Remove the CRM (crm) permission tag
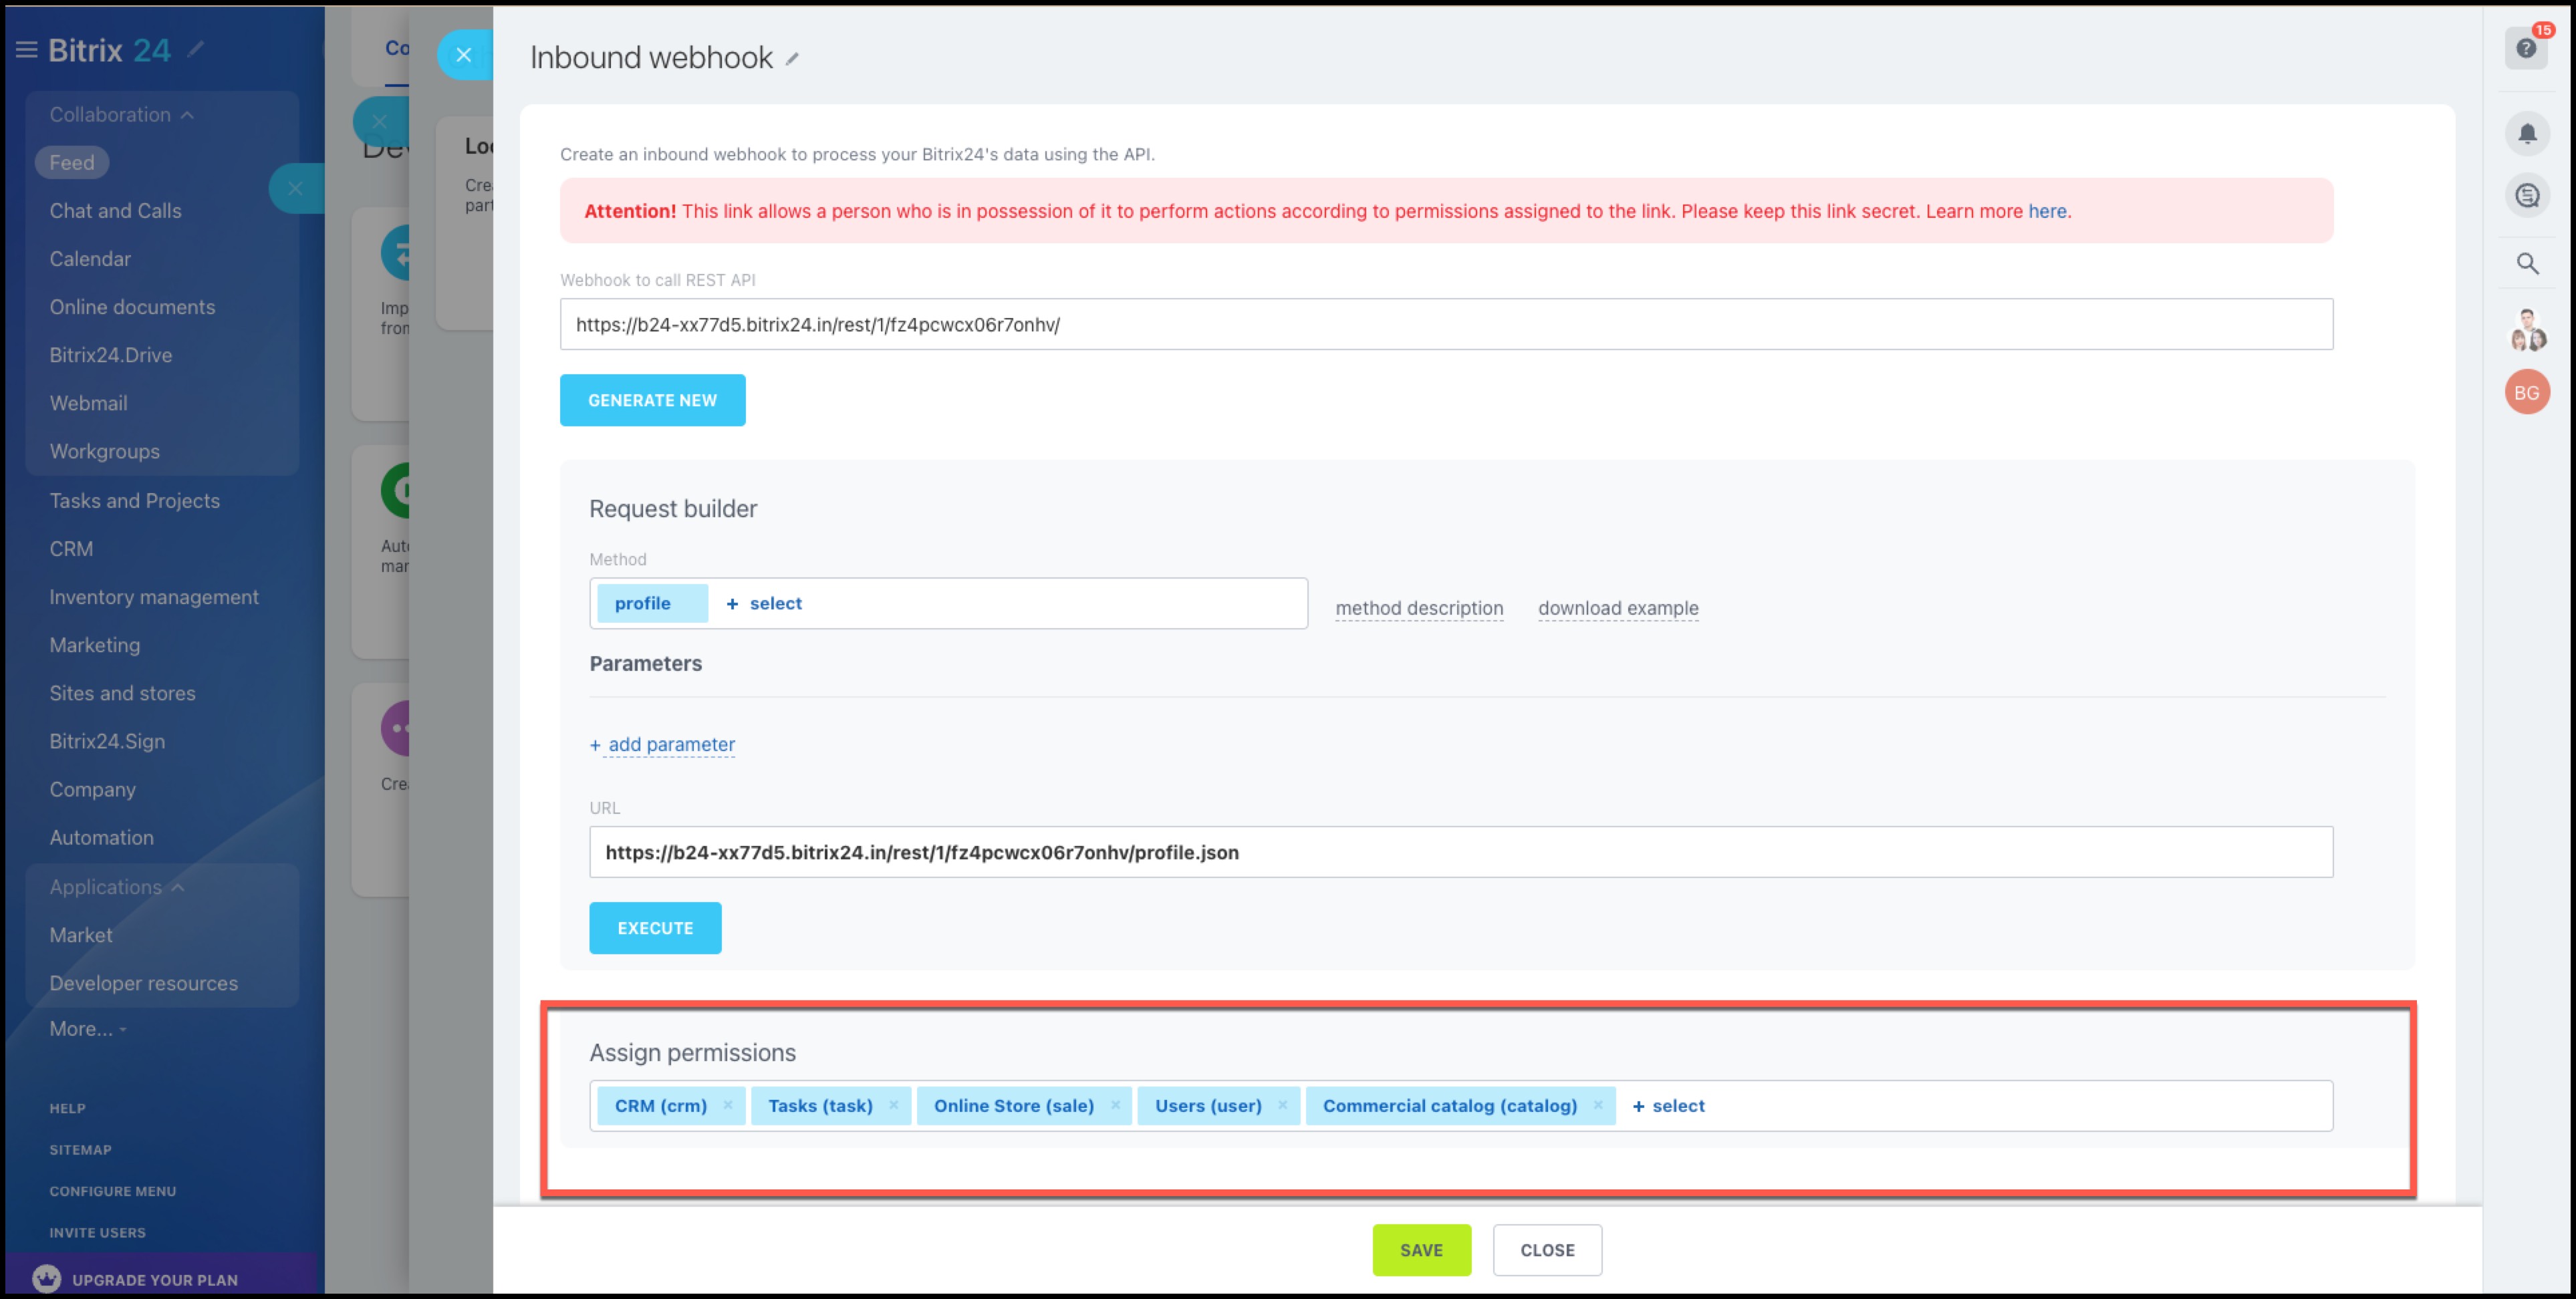The height and width of the screenshot is (1299, 2576). point(728,1105)
